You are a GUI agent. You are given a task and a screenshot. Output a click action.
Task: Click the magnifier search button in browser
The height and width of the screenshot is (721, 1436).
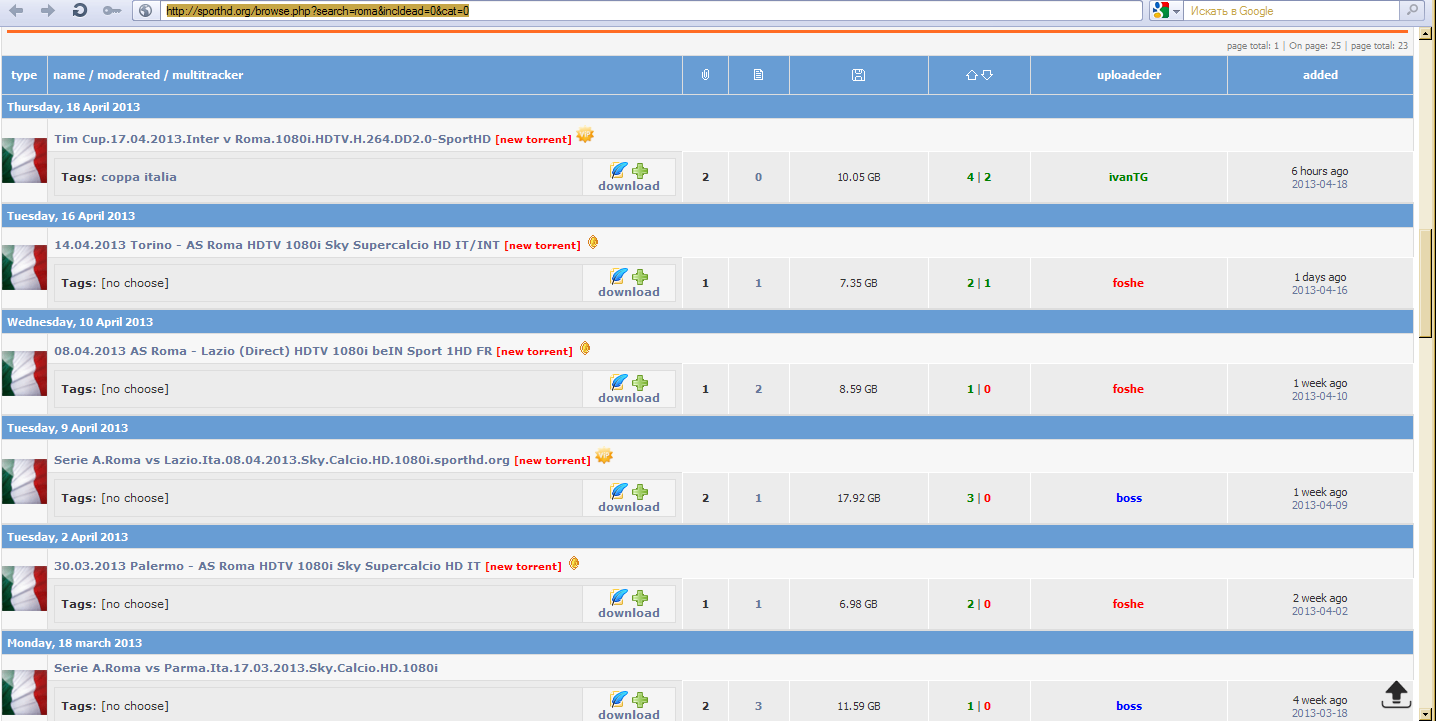(1413, 10)
